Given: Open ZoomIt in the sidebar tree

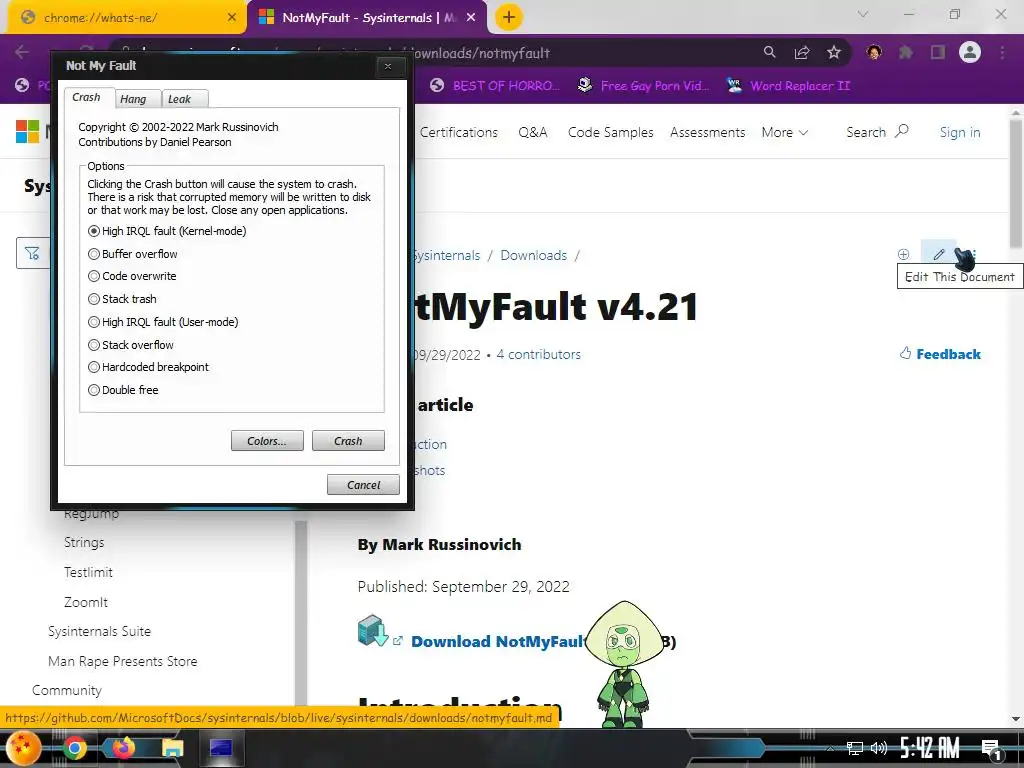Looking at the screenshot, I should tap(86, 602).
